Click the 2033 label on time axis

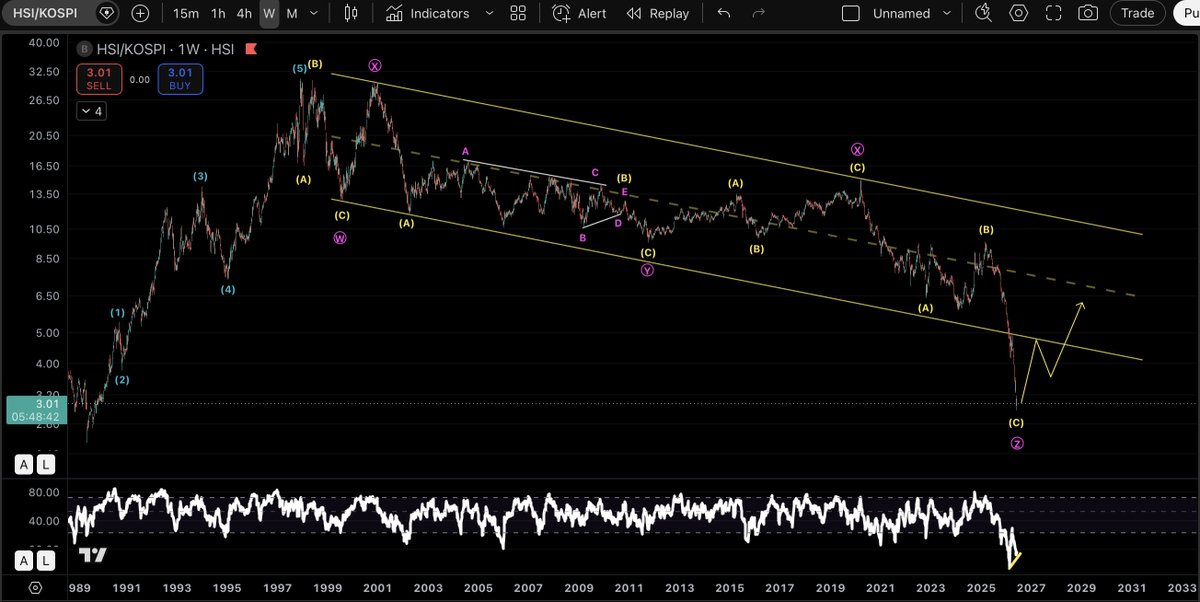[x=1181, y=588]
